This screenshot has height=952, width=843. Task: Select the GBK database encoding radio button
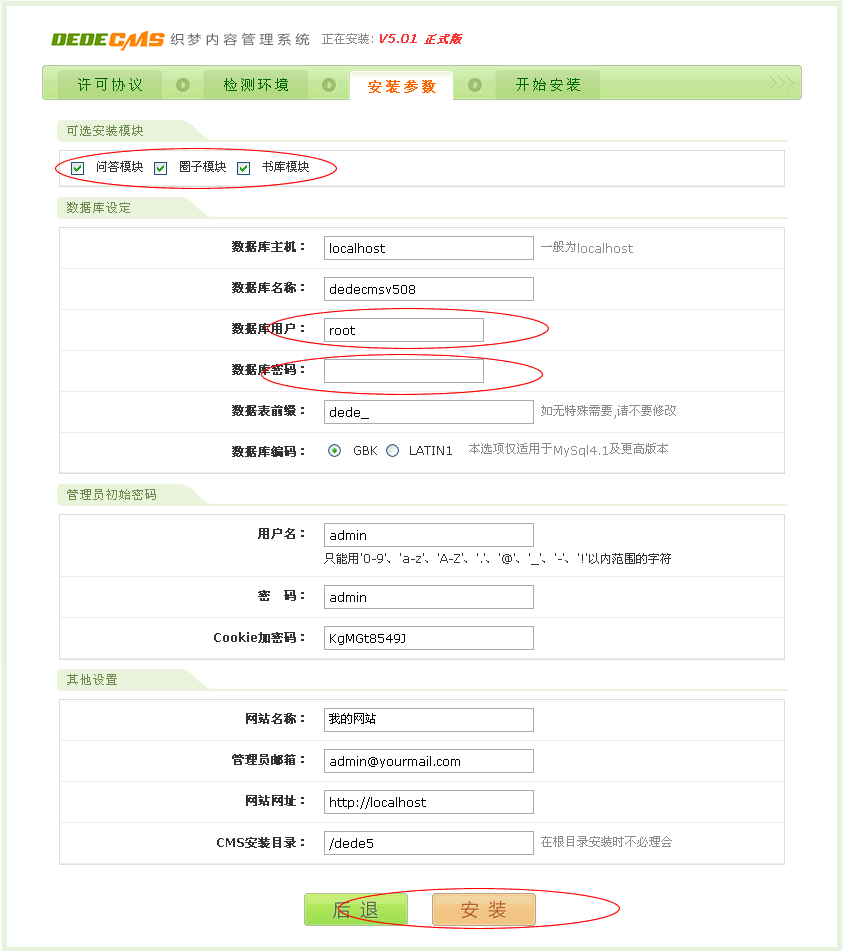click(x=336, y=450)
